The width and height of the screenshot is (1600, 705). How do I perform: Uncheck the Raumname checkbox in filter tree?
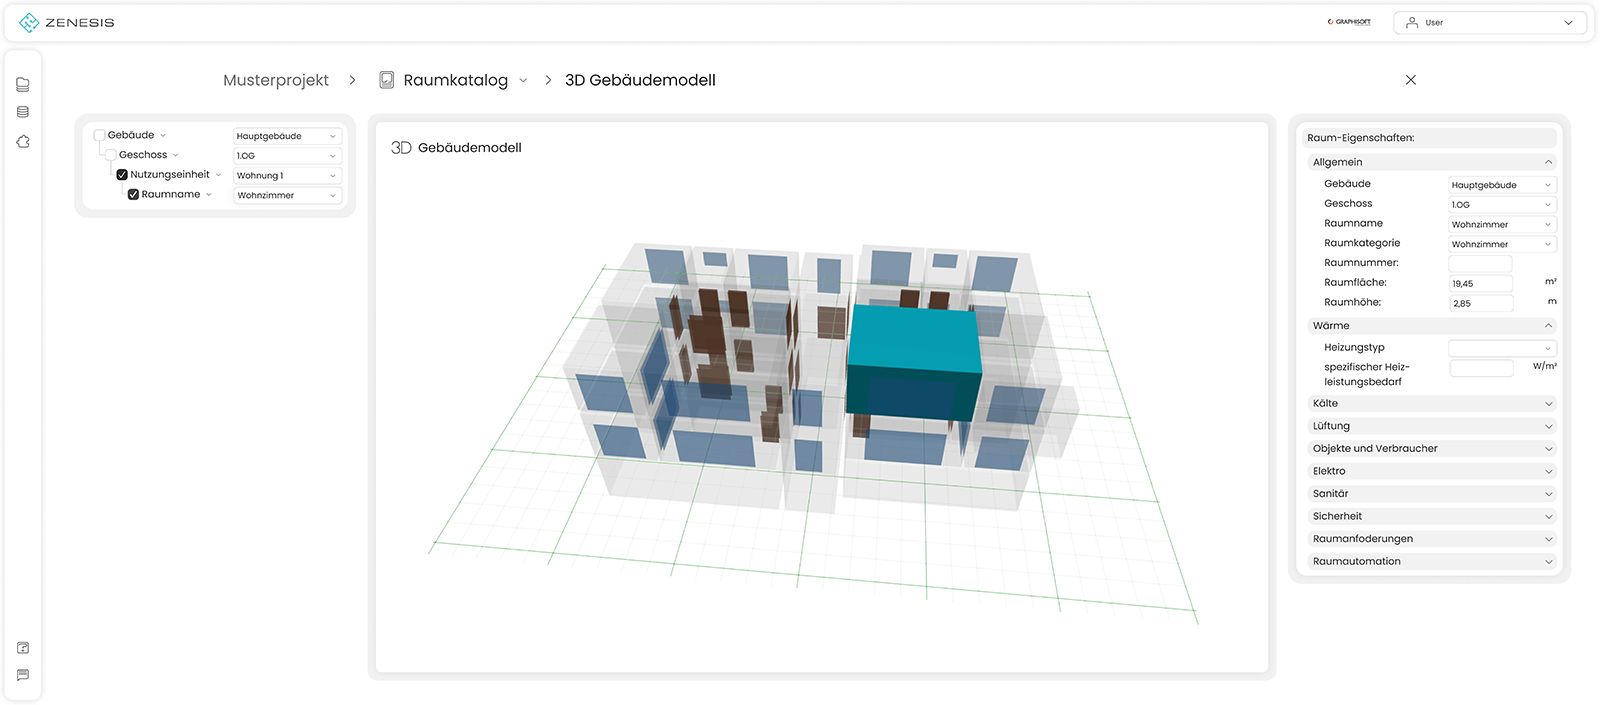pos(133,195)
